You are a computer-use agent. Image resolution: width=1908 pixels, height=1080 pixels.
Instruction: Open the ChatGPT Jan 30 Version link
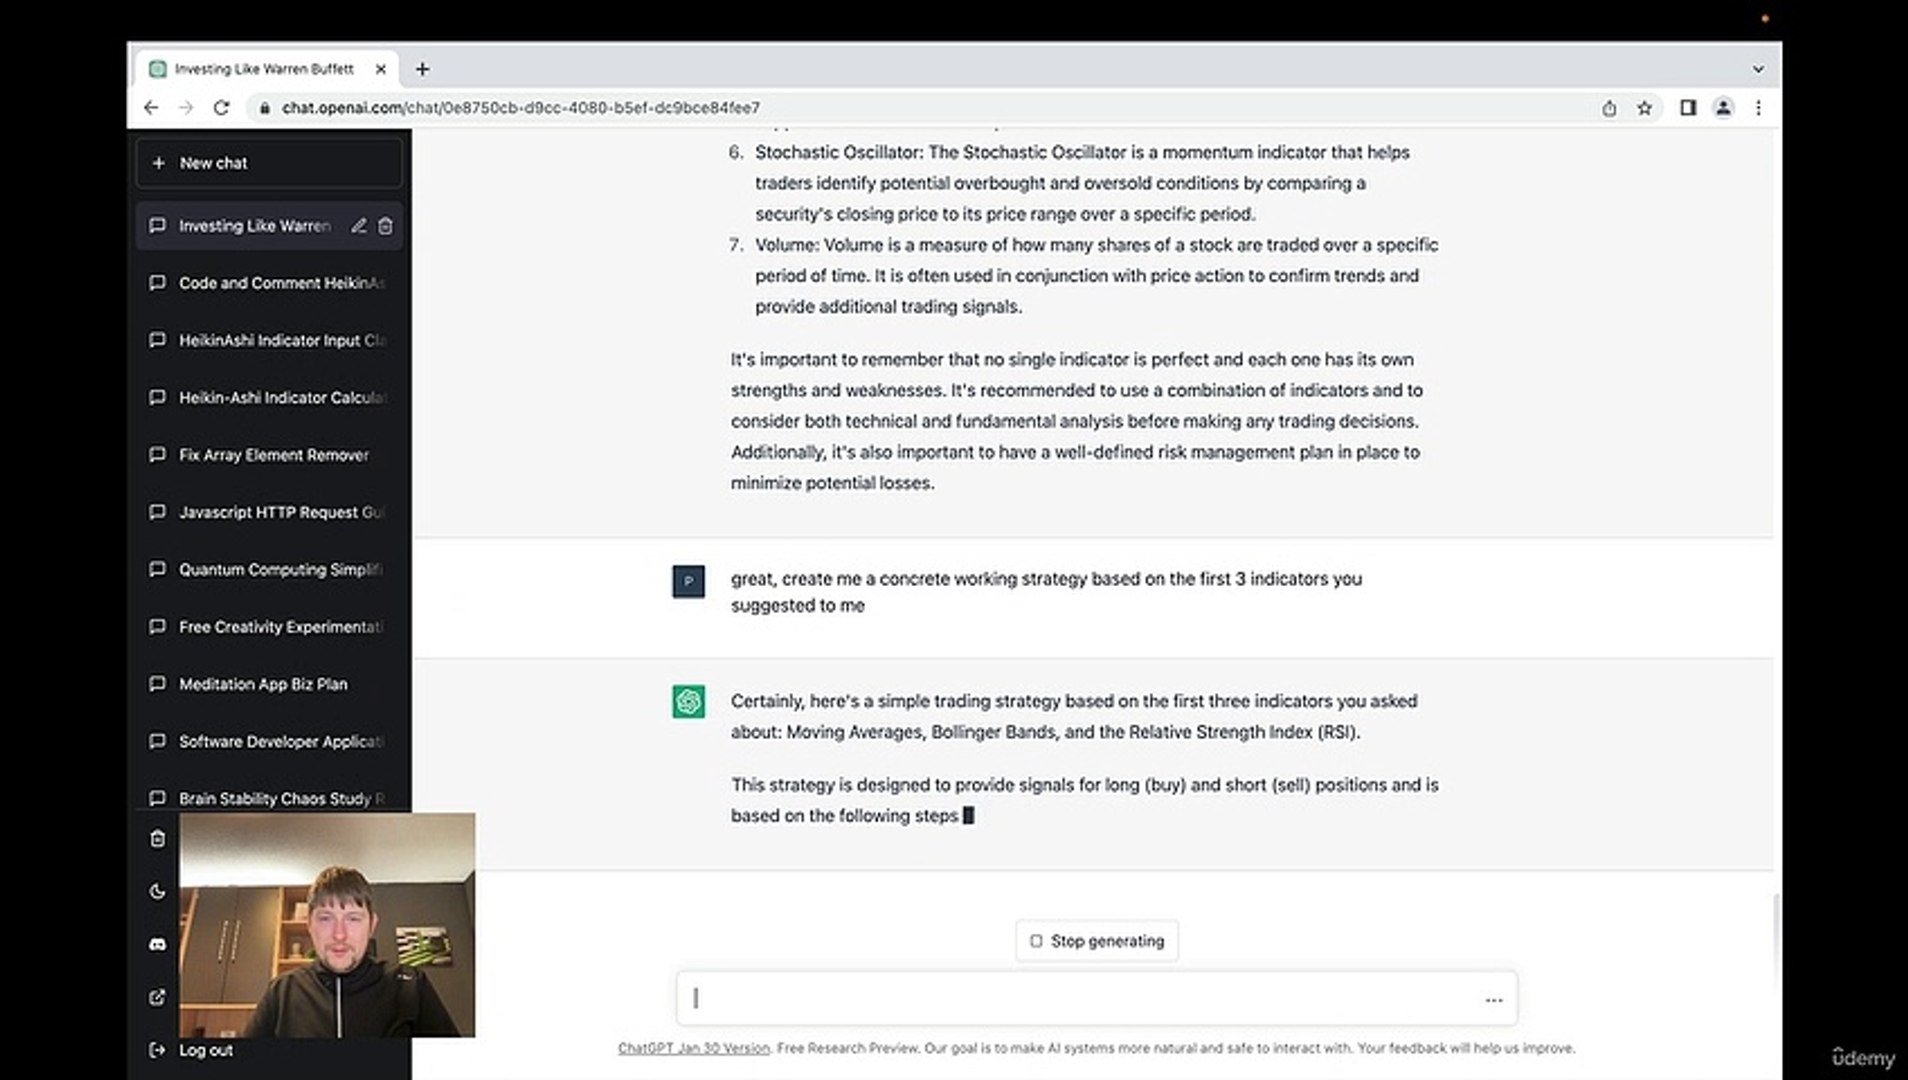[x=694, y=1048]
